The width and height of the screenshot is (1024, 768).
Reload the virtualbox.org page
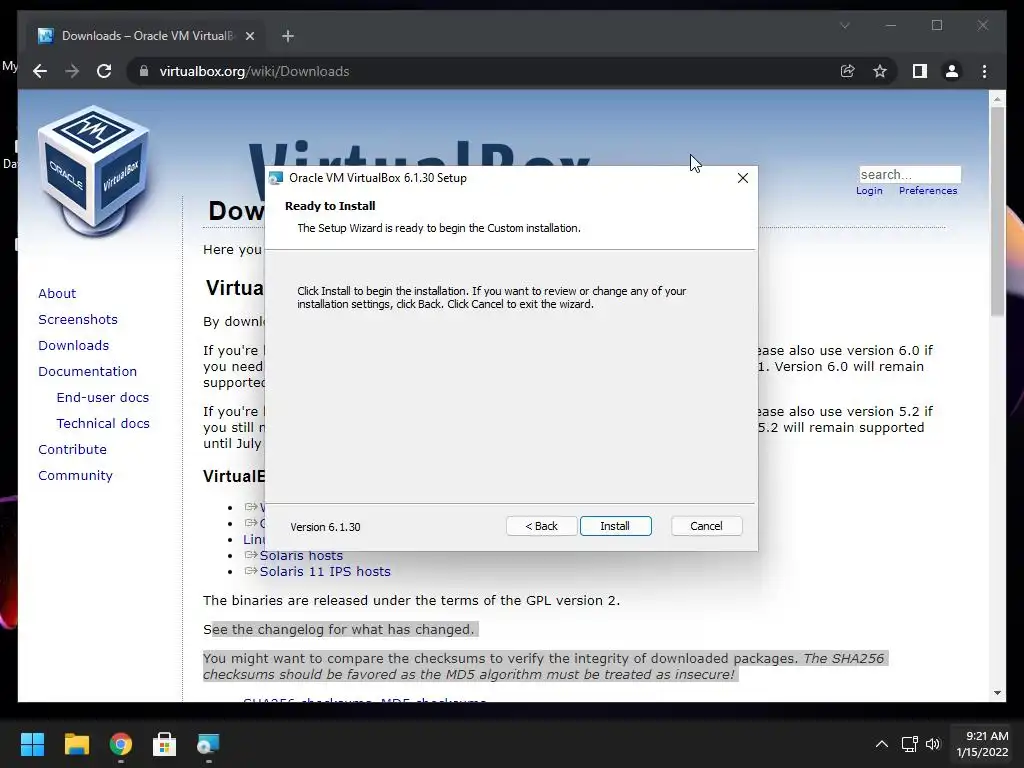point(104,71)
